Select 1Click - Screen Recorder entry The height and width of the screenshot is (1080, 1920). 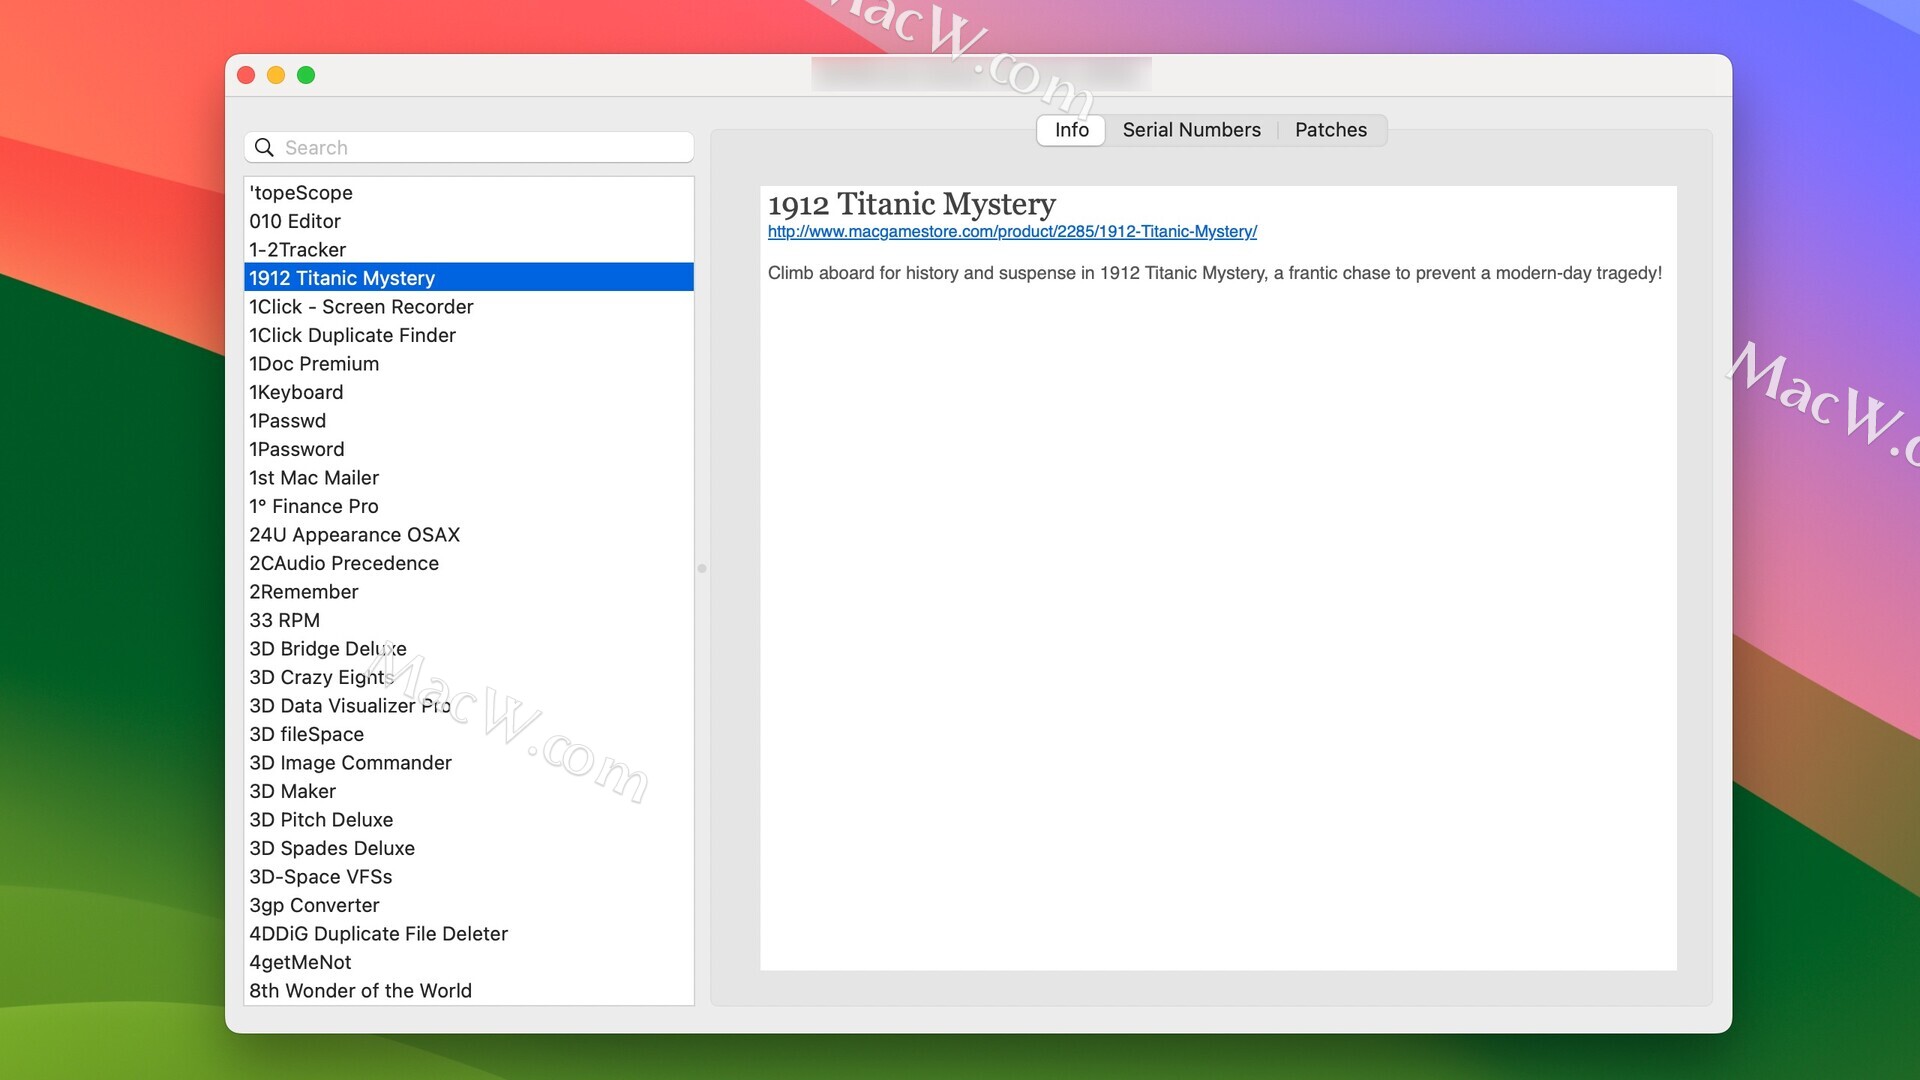(469, 307)
